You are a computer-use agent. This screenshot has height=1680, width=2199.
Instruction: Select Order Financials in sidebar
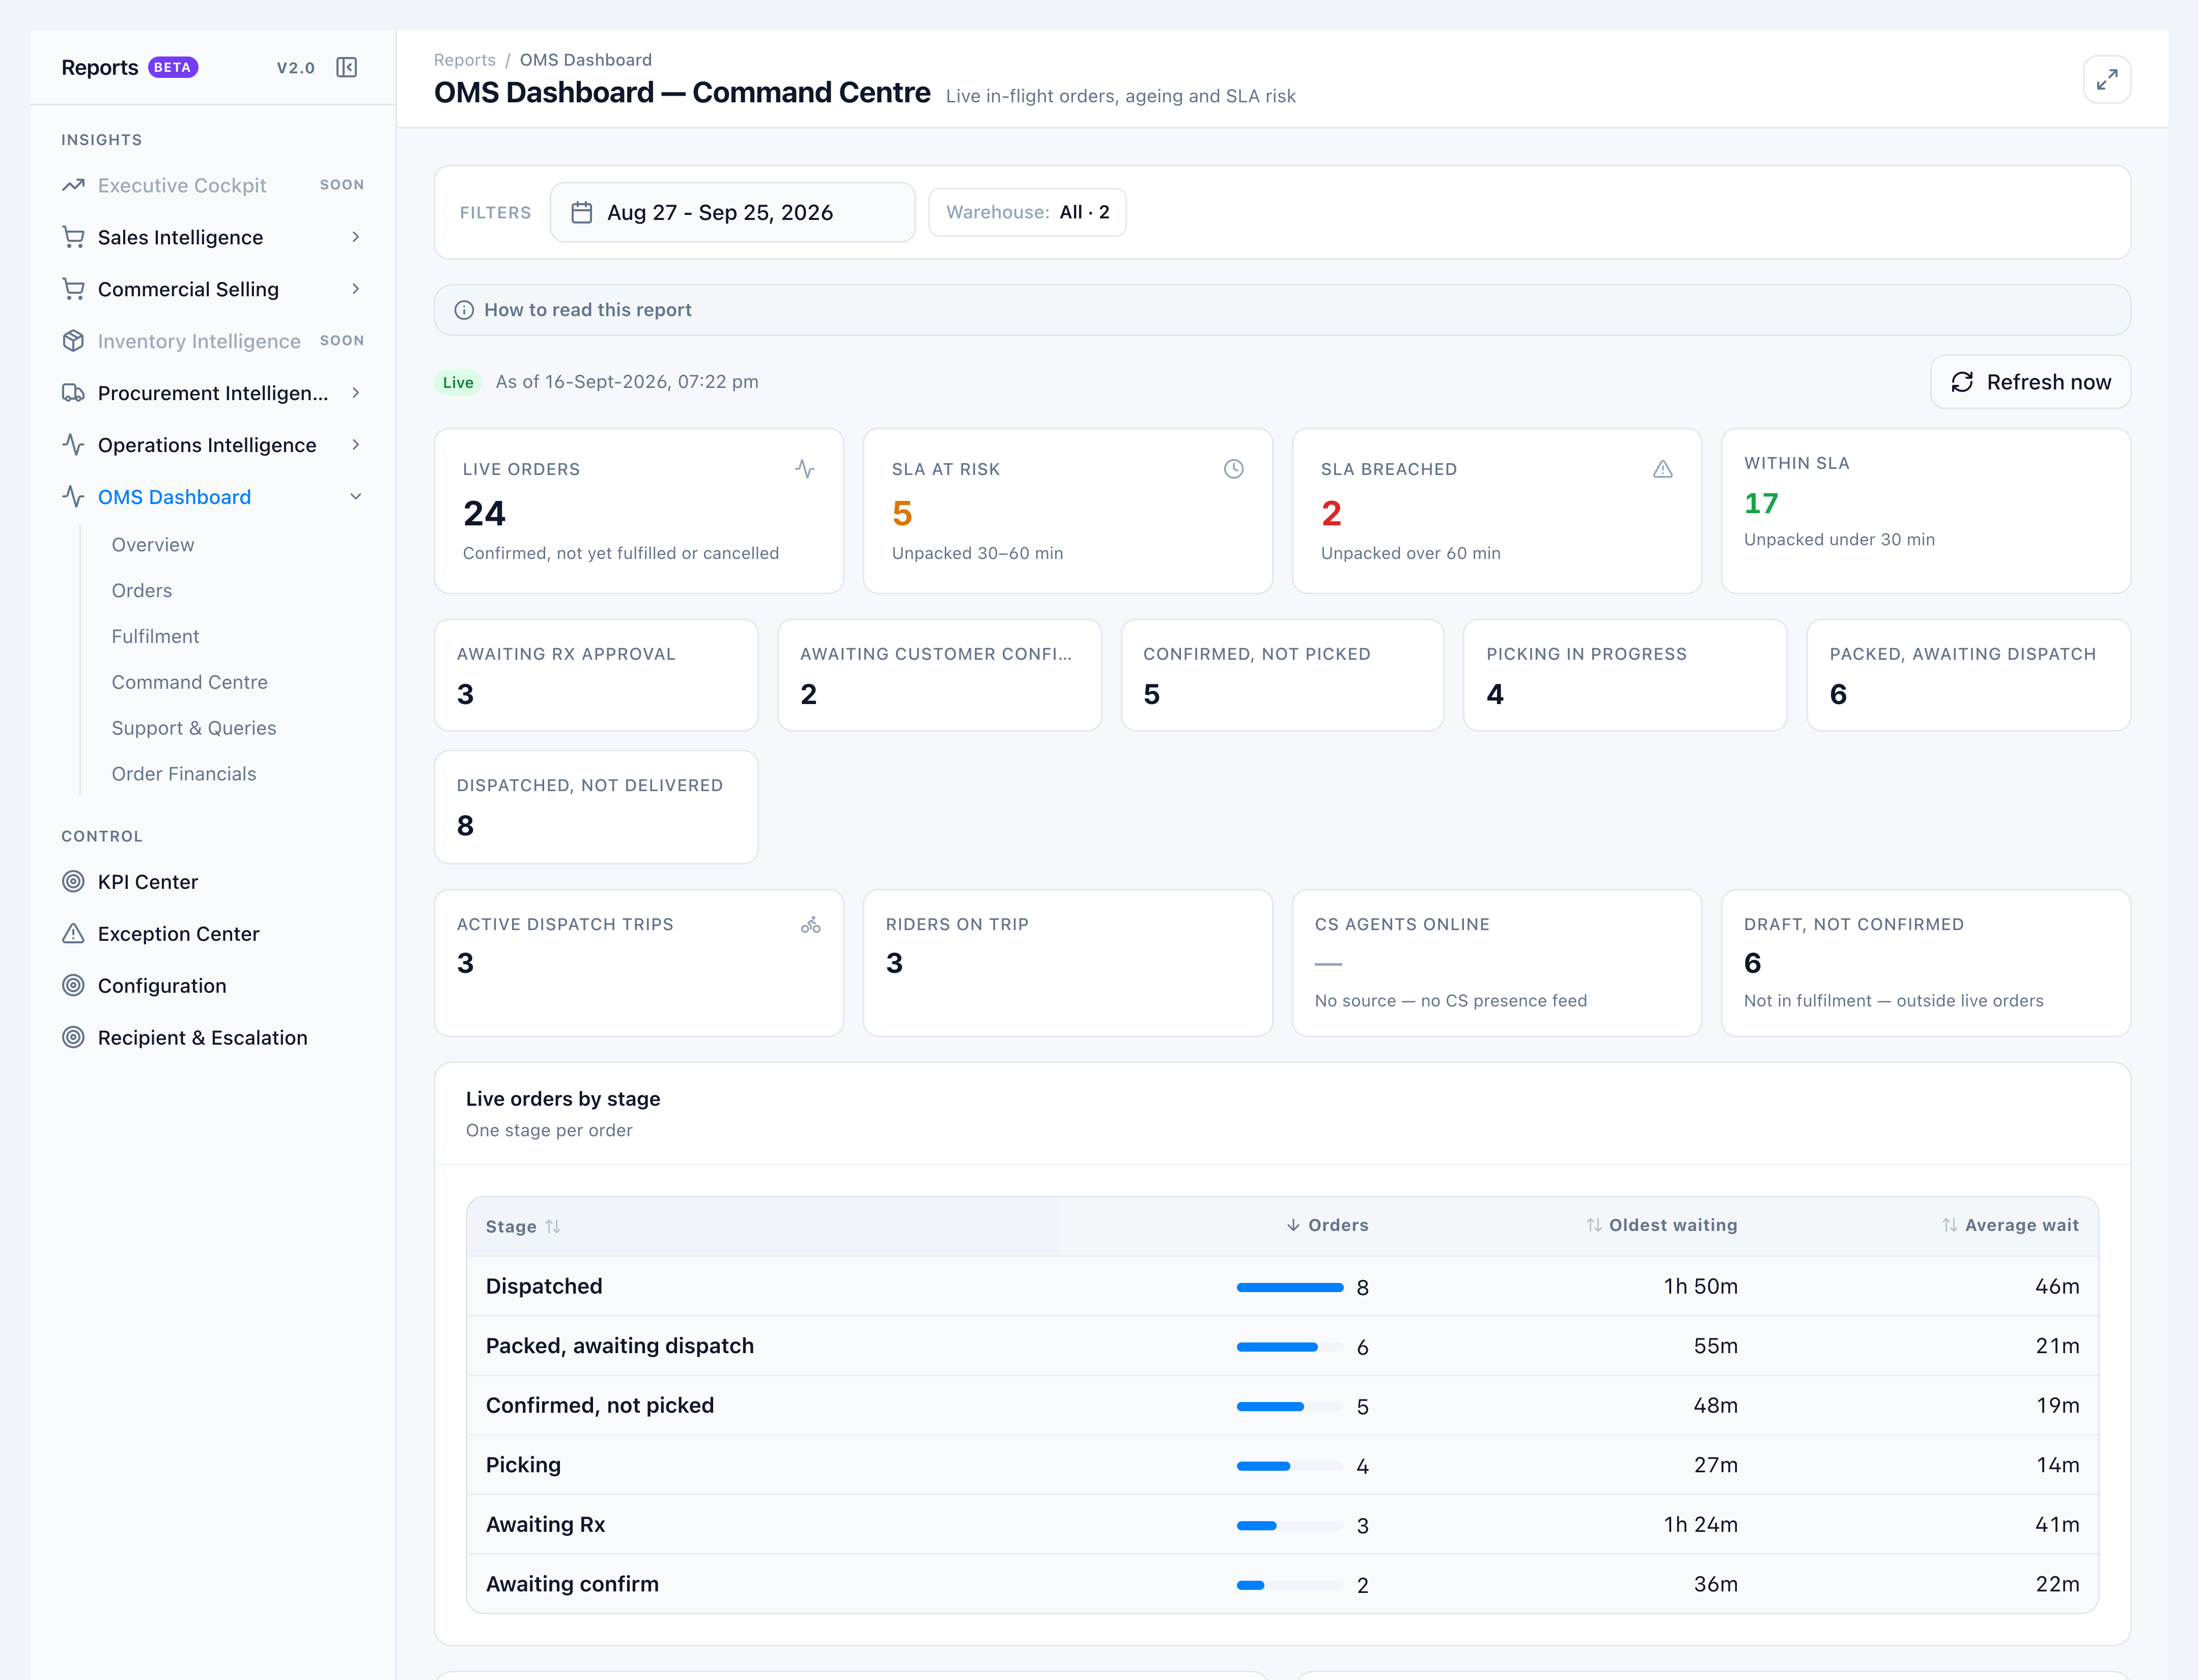(184, 774)
